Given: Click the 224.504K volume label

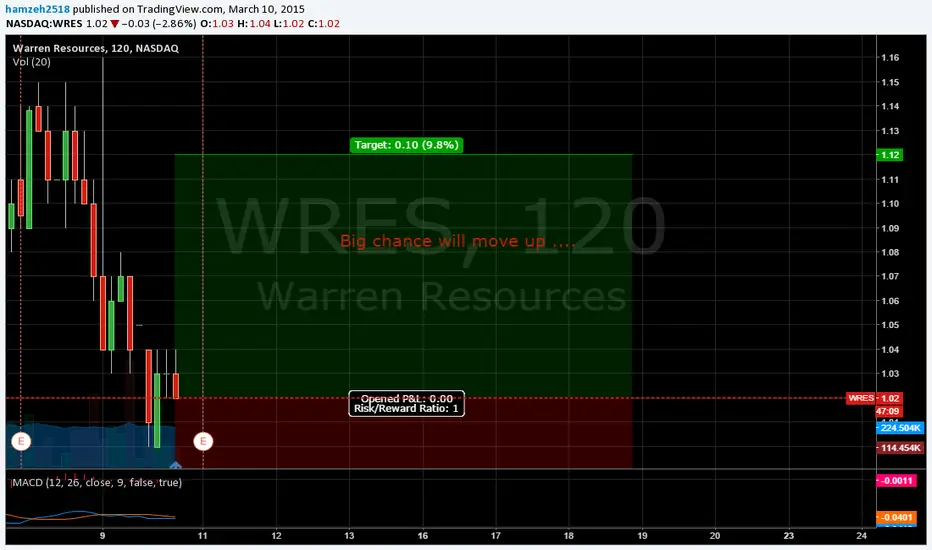Looking at the screenshot, I should (900, 428).
